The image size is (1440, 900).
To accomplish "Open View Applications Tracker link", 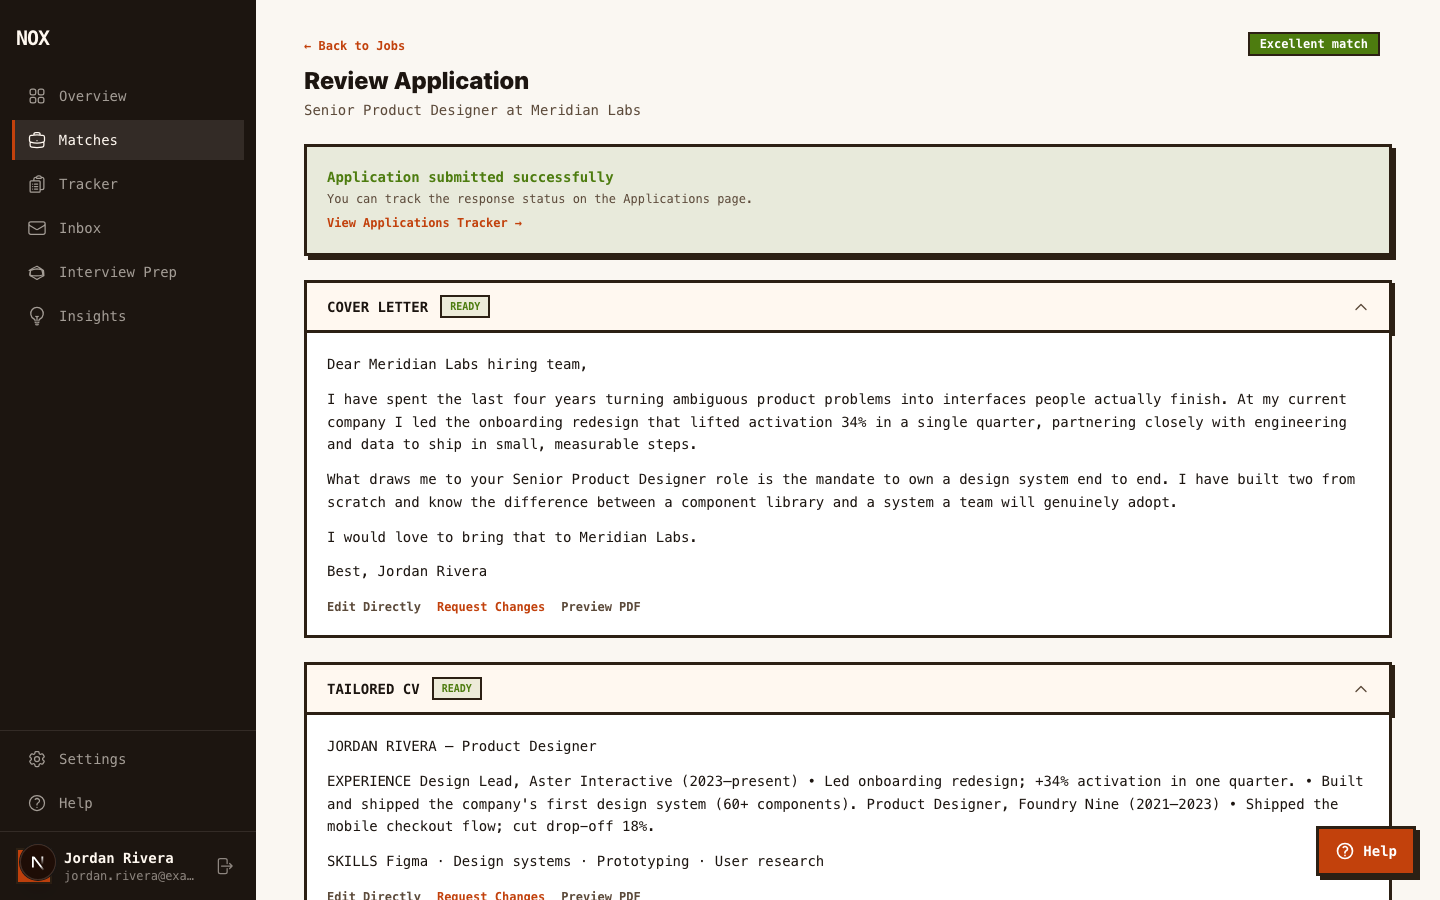I will click(424, 223).
